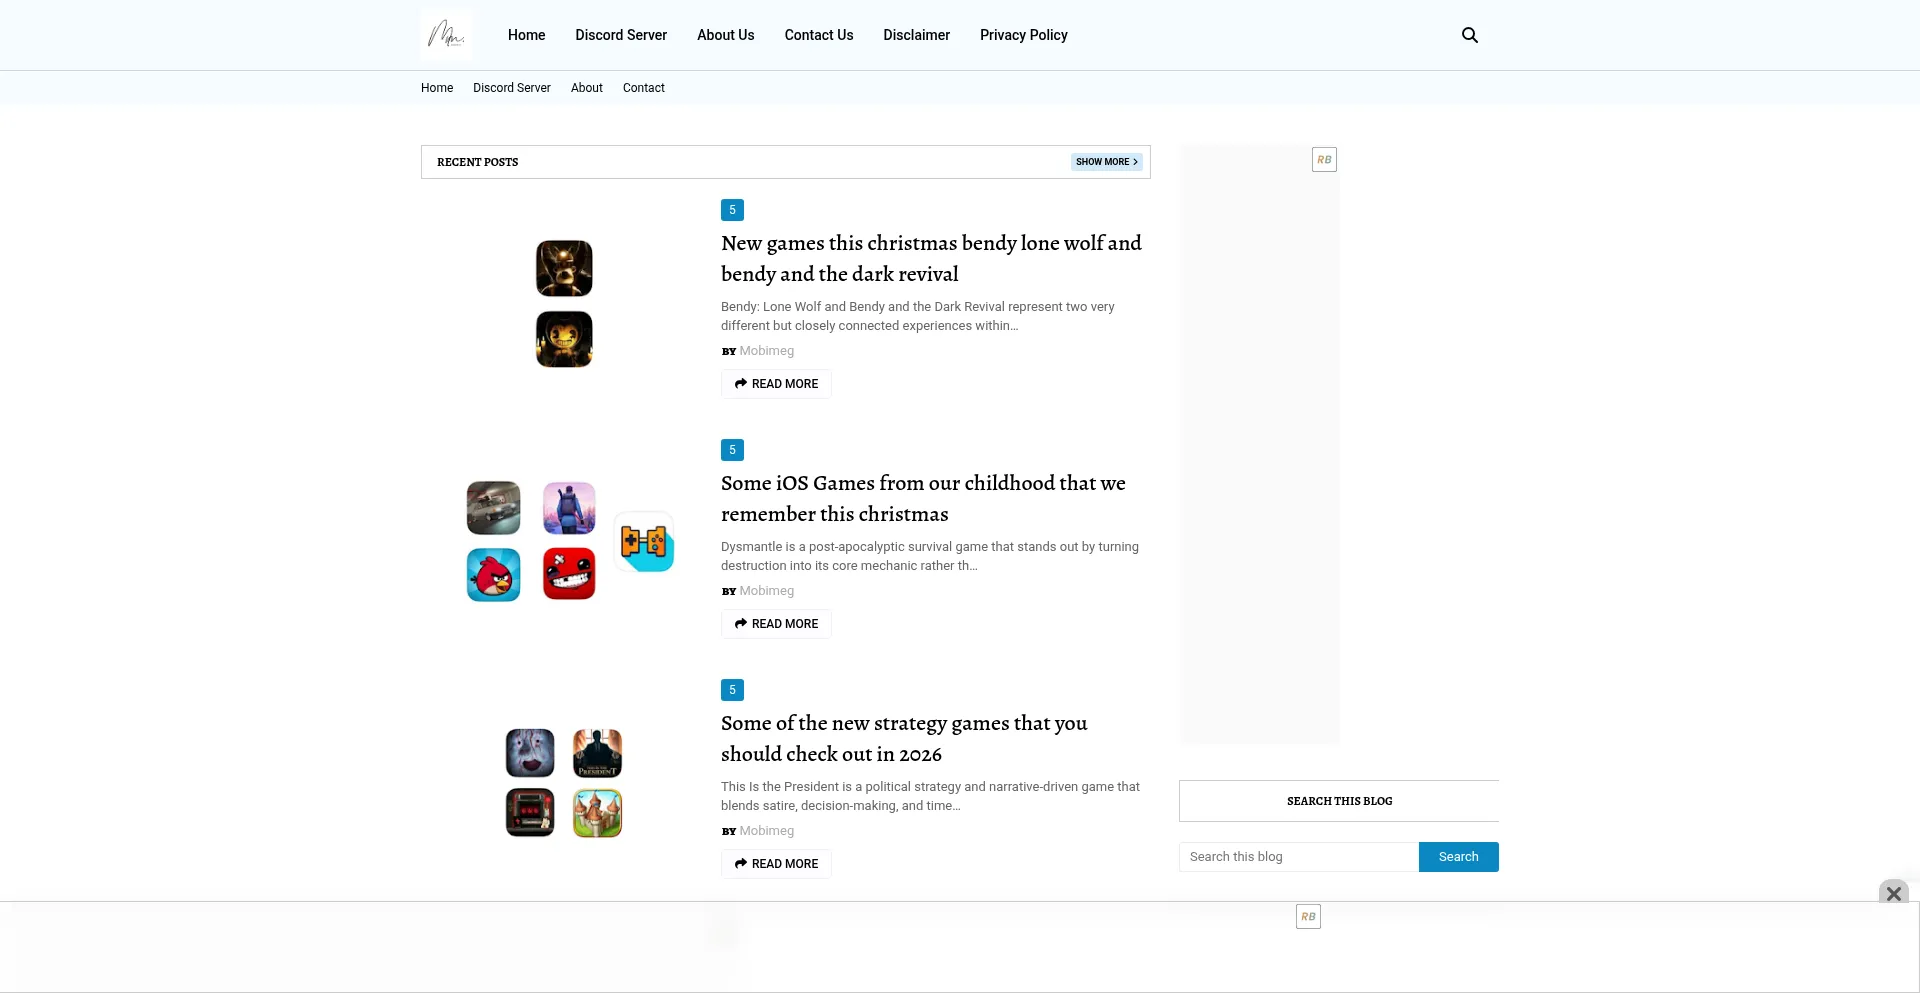Screen dimensions: 1920x993
Task: Open the Disclaimer menu item
Action: 916,35
